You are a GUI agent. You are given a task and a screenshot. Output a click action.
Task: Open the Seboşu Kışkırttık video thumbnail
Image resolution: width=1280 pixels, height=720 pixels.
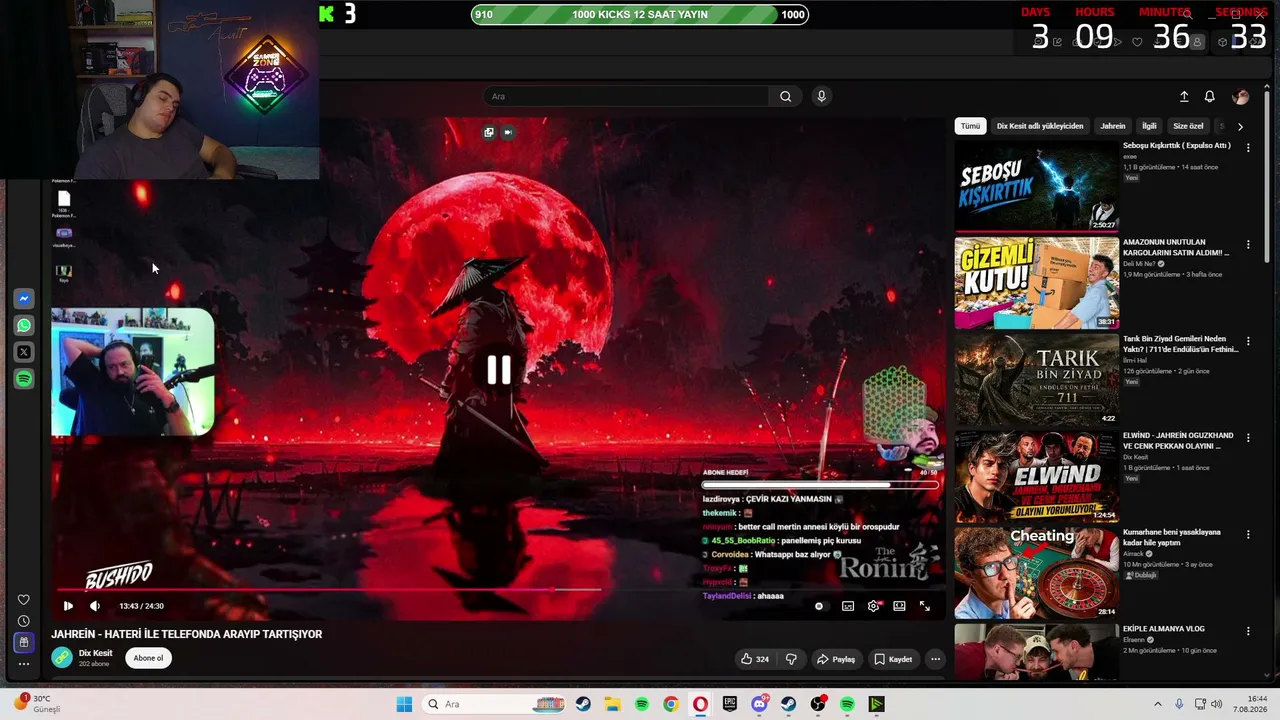1036,186
